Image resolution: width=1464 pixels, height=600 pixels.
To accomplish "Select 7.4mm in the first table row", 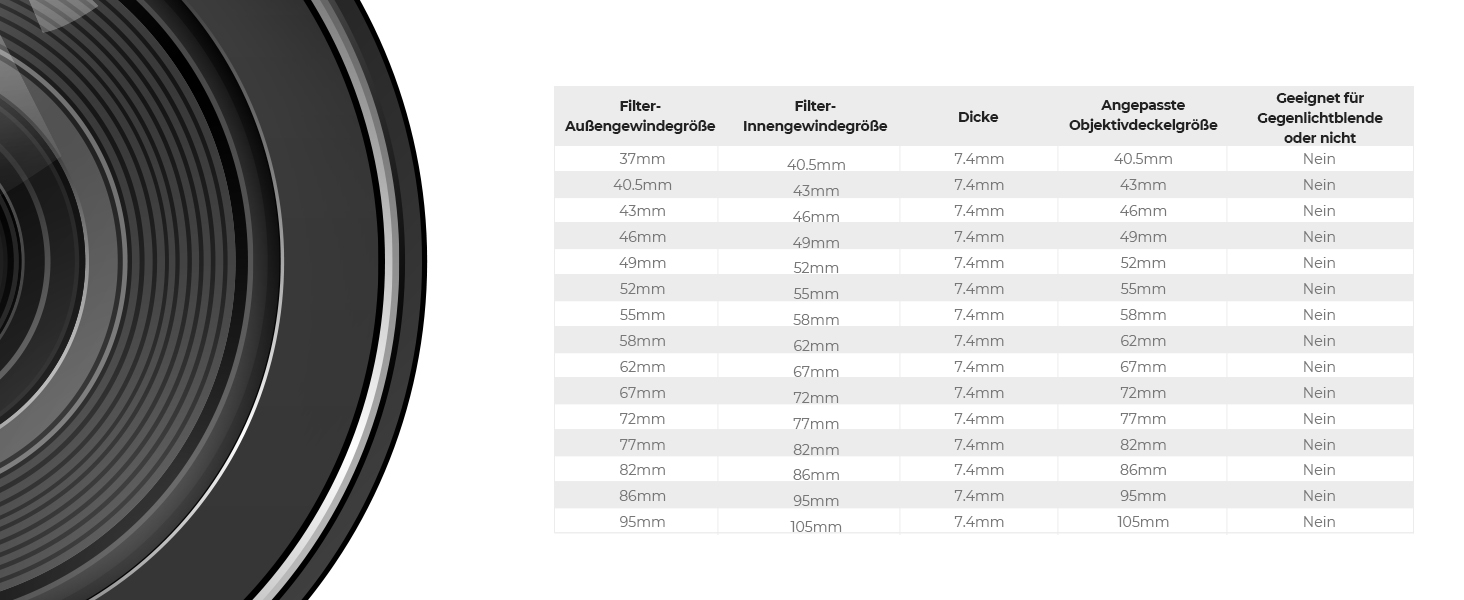I will [x=979, y=159].
